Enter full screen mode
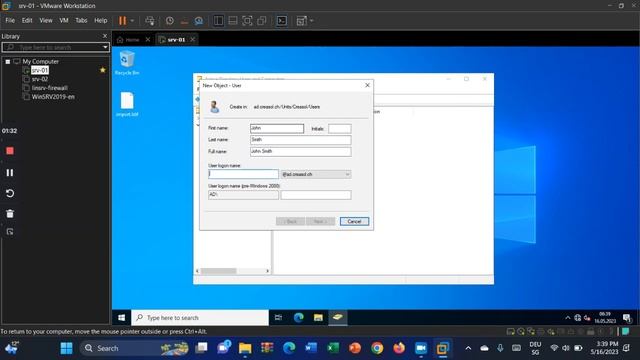Screen dimensions: 640x360 247,20
